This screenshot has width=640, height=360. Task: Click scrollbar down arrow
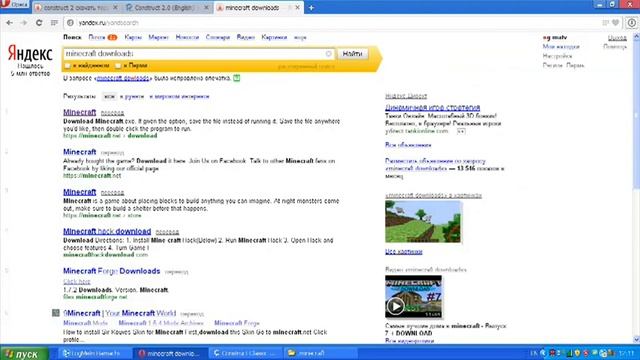[636, 339]
